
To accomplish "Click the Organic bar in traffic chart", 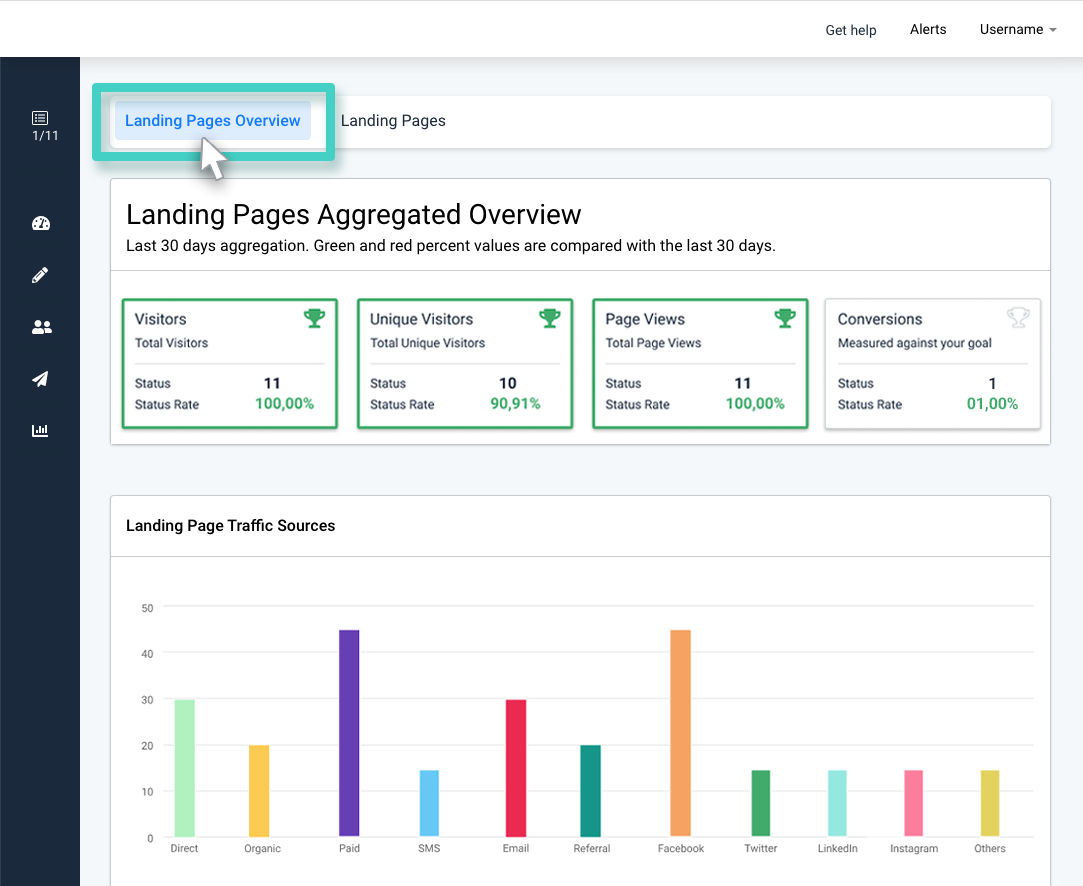I will coord(259,791).
